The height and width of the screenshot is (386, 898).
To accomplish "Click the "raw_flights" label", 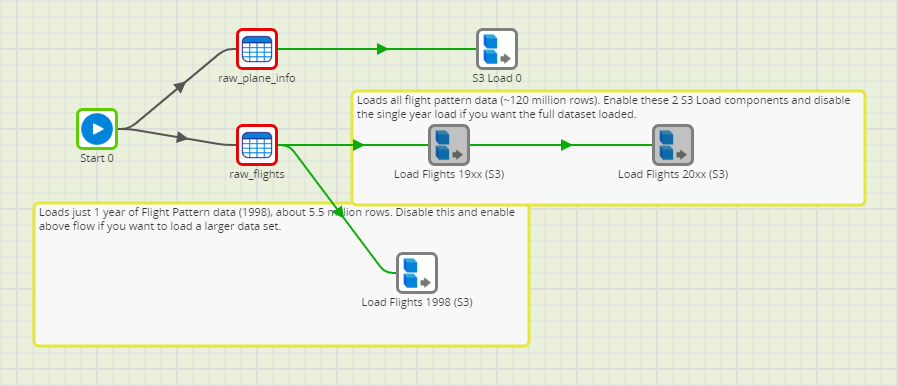I will click(x=257, y=174).
